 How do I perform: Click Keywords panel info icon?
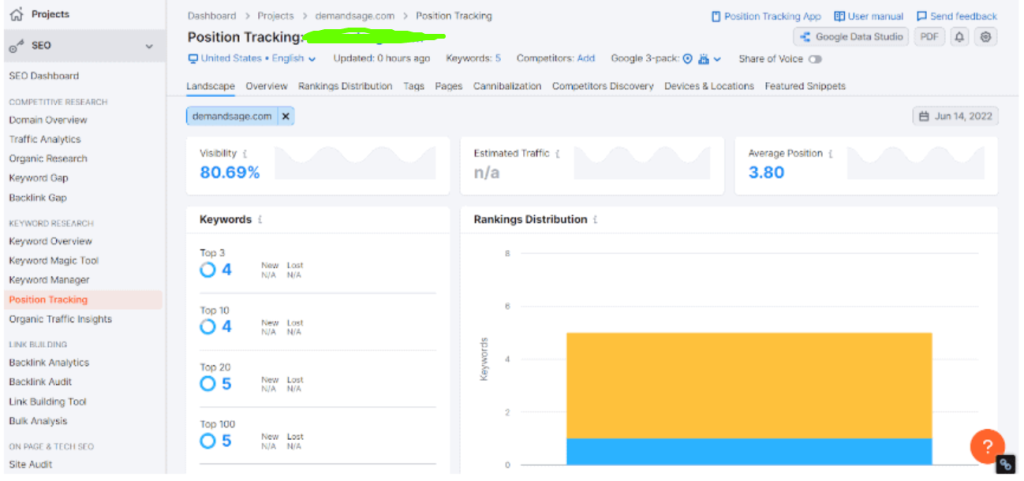point(260,220)
